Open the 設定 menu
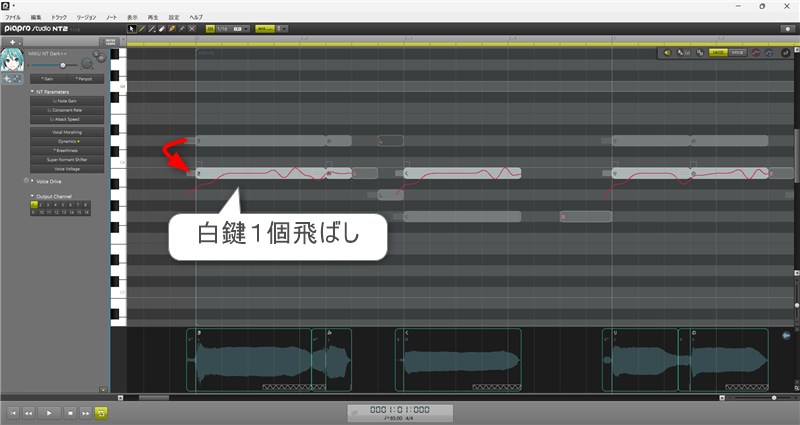This screenshot has width=800, height=425. pos(174,17)
